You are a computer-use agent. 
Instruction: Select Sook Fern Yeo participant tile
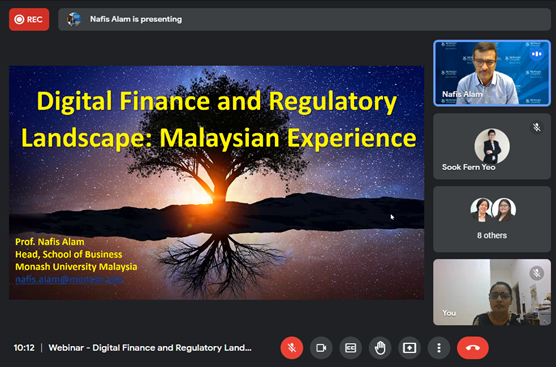click(492, 146)
